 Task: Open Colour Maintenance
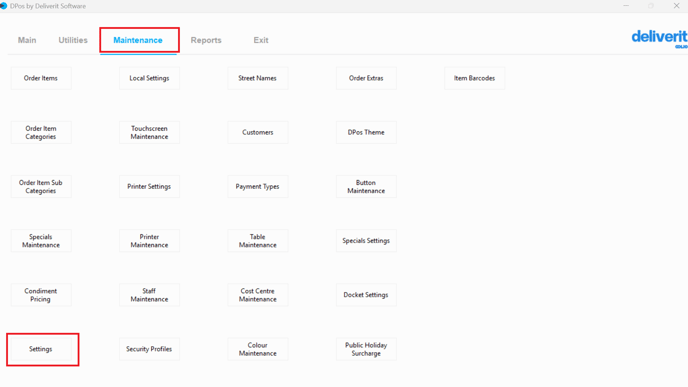[258, 349]
